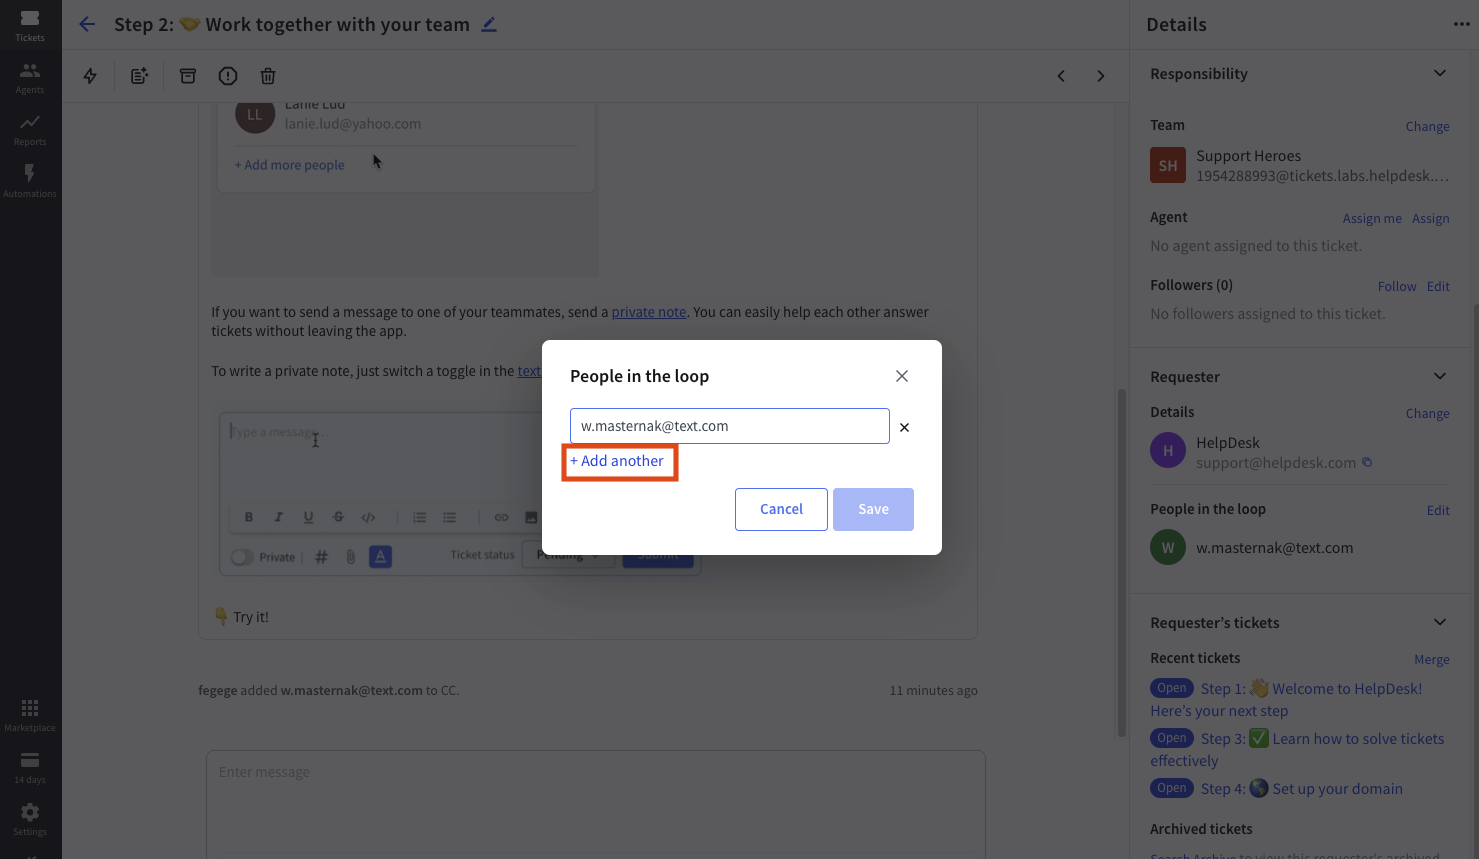Screen dimensions: 1479x859
Task: Open Automations in the sidebar
Action: point(30,180)
